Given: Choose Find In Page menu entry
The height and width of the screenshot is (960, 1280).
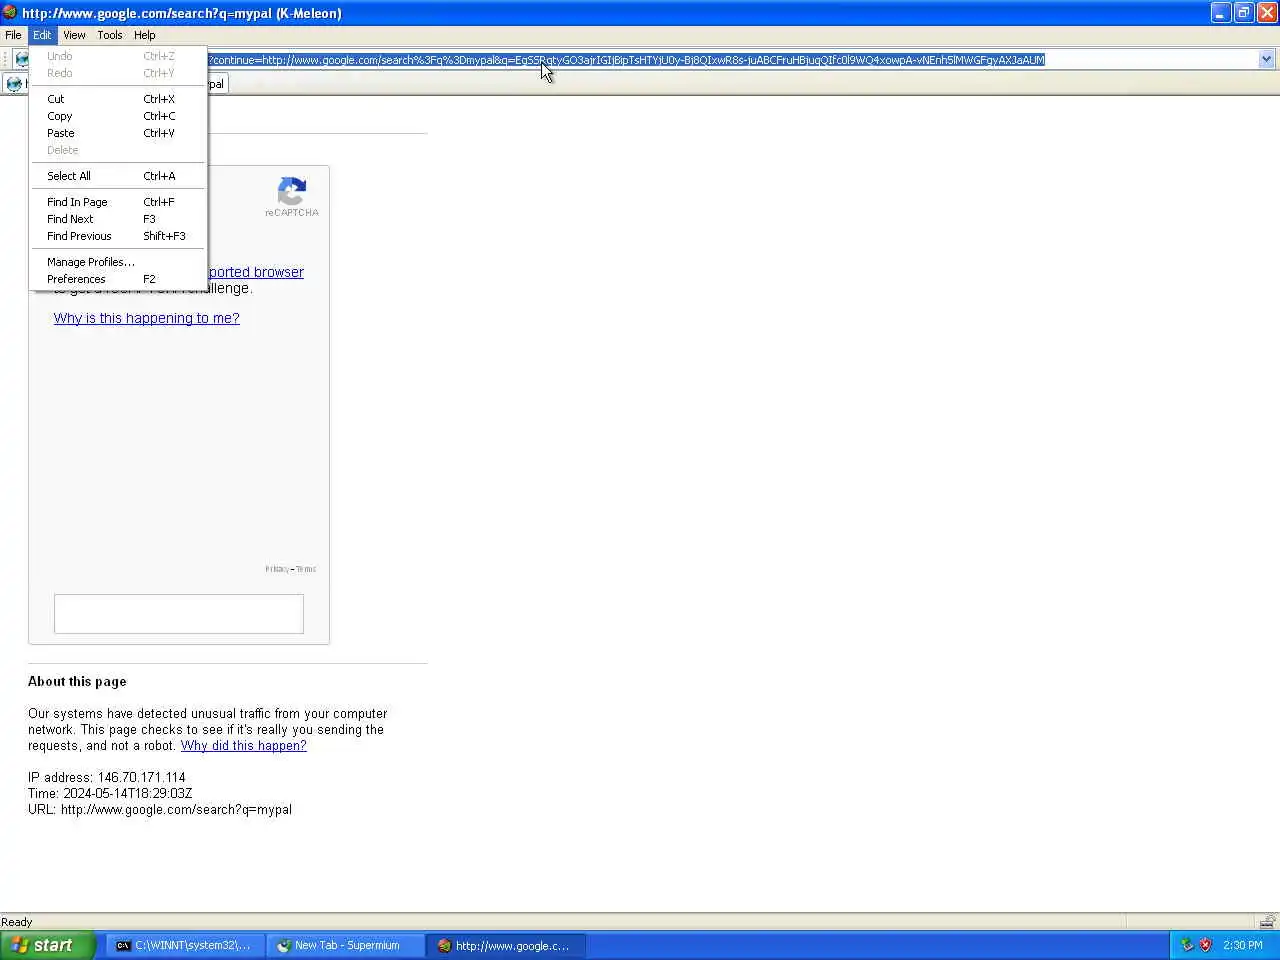Looking at the screenshot, I should tap(118, 202).
